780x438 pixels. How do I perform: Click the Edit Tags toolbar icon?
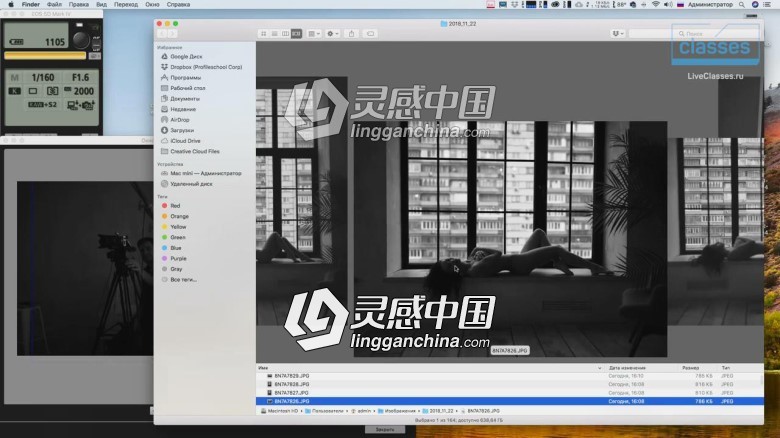point(370,33)
